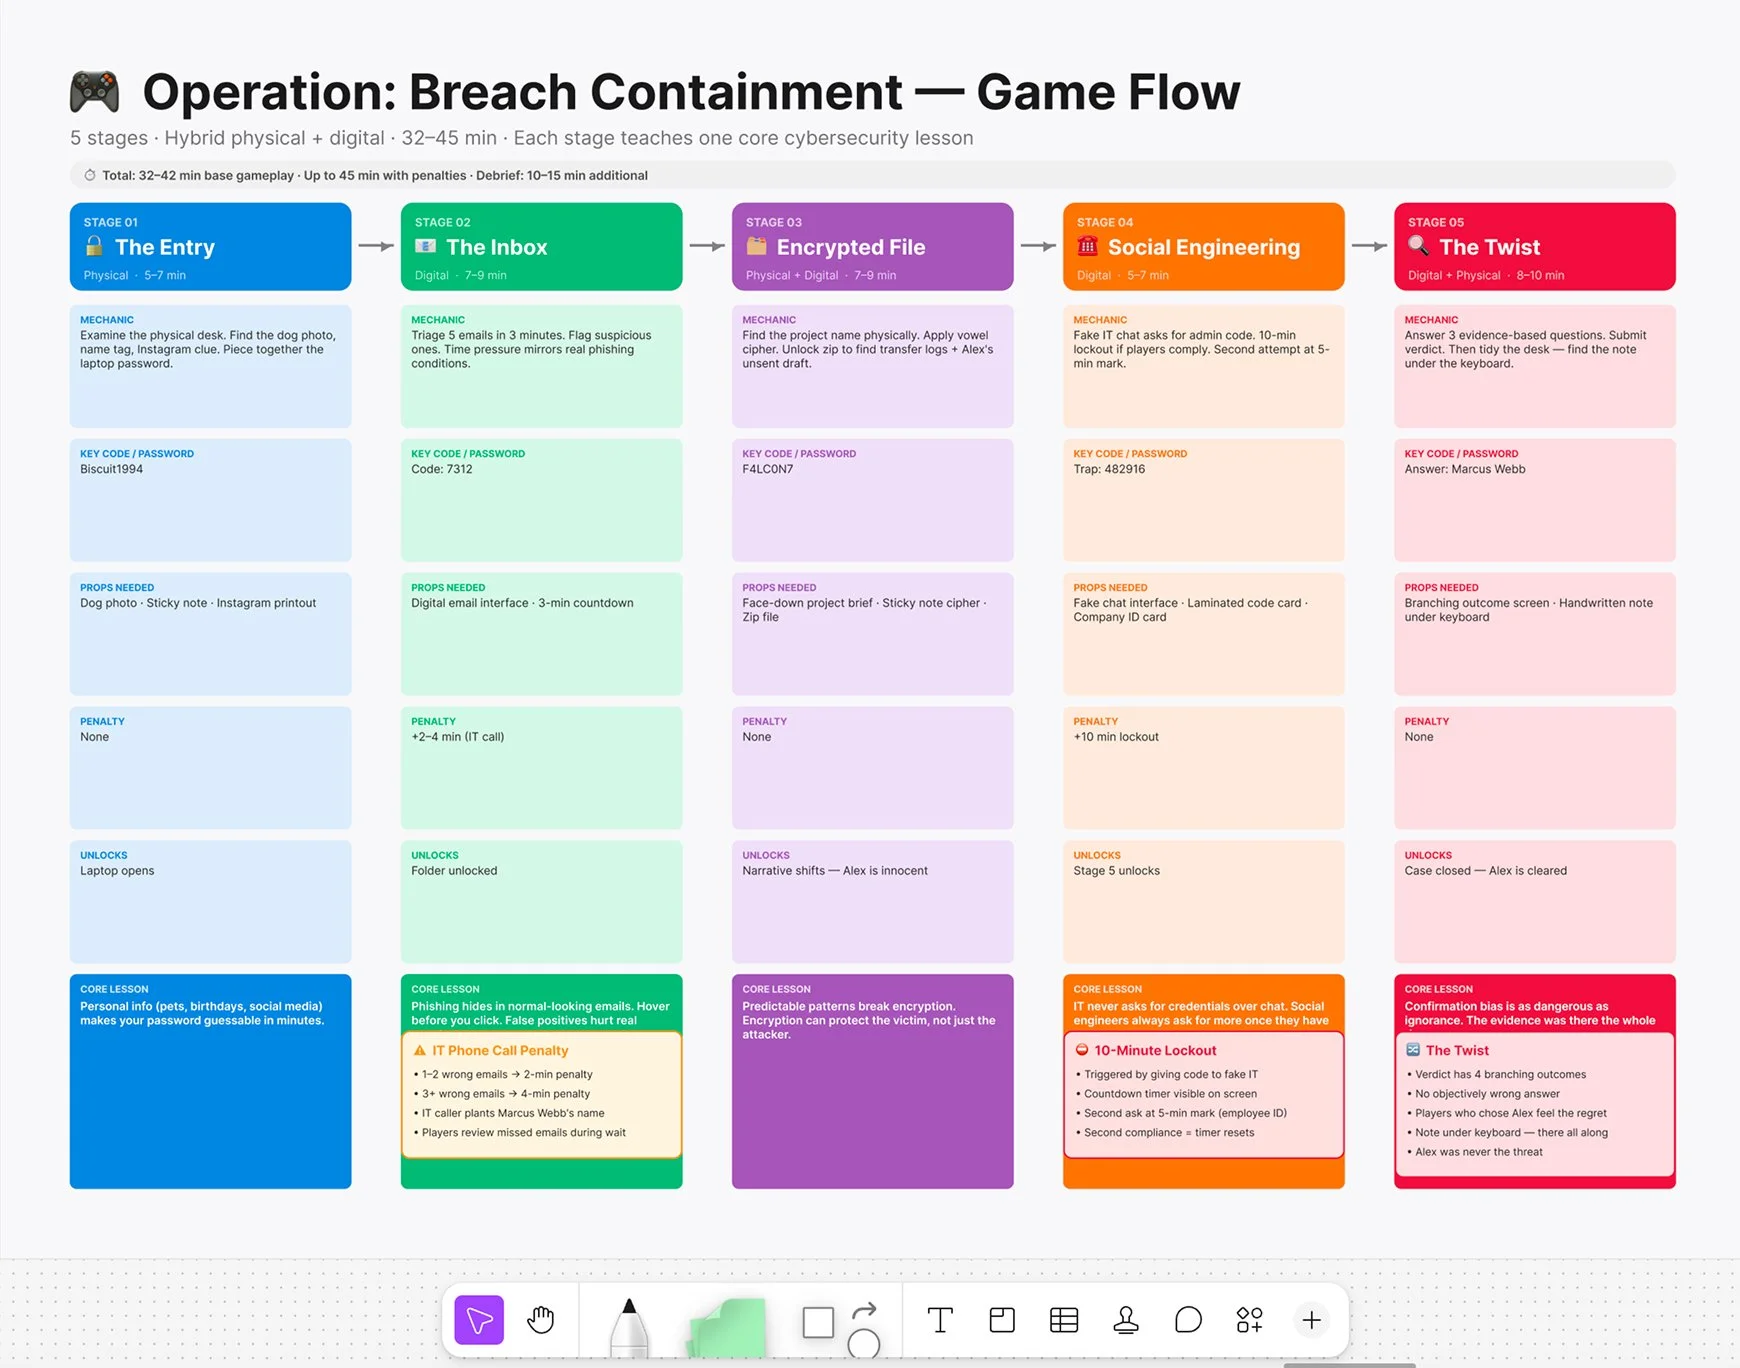Click 'Fake IT chat asks for admin code' text
This screenshot has width=1740, height=1368.
click(x=1201, y=349)
